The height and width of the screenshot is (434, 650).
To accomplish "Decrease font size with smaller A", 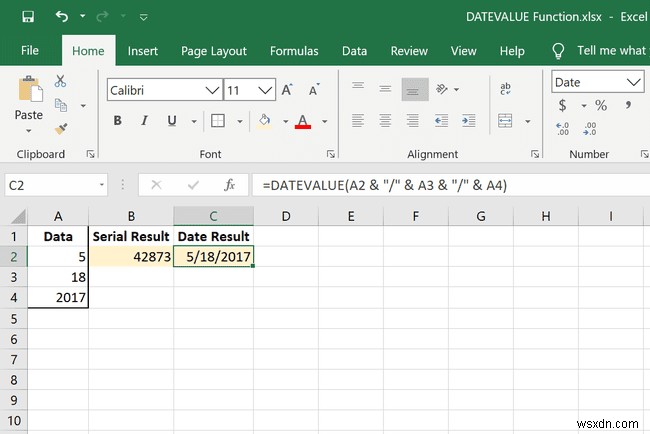I will (314, 90).
